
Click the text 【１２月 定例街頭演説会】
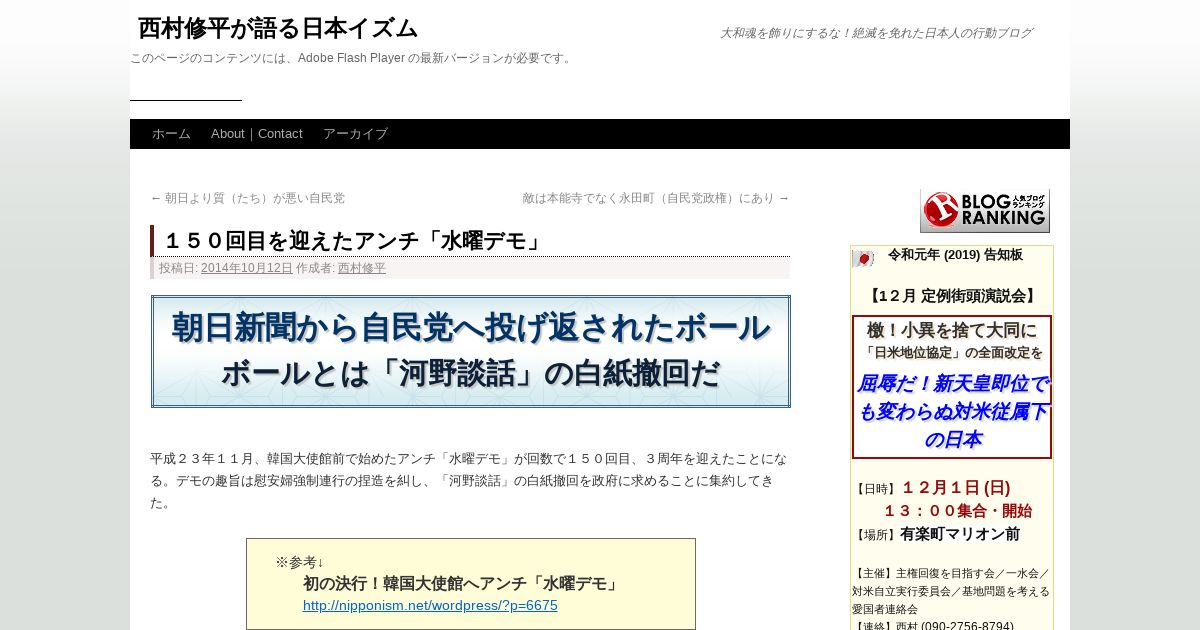coord(952,296)
